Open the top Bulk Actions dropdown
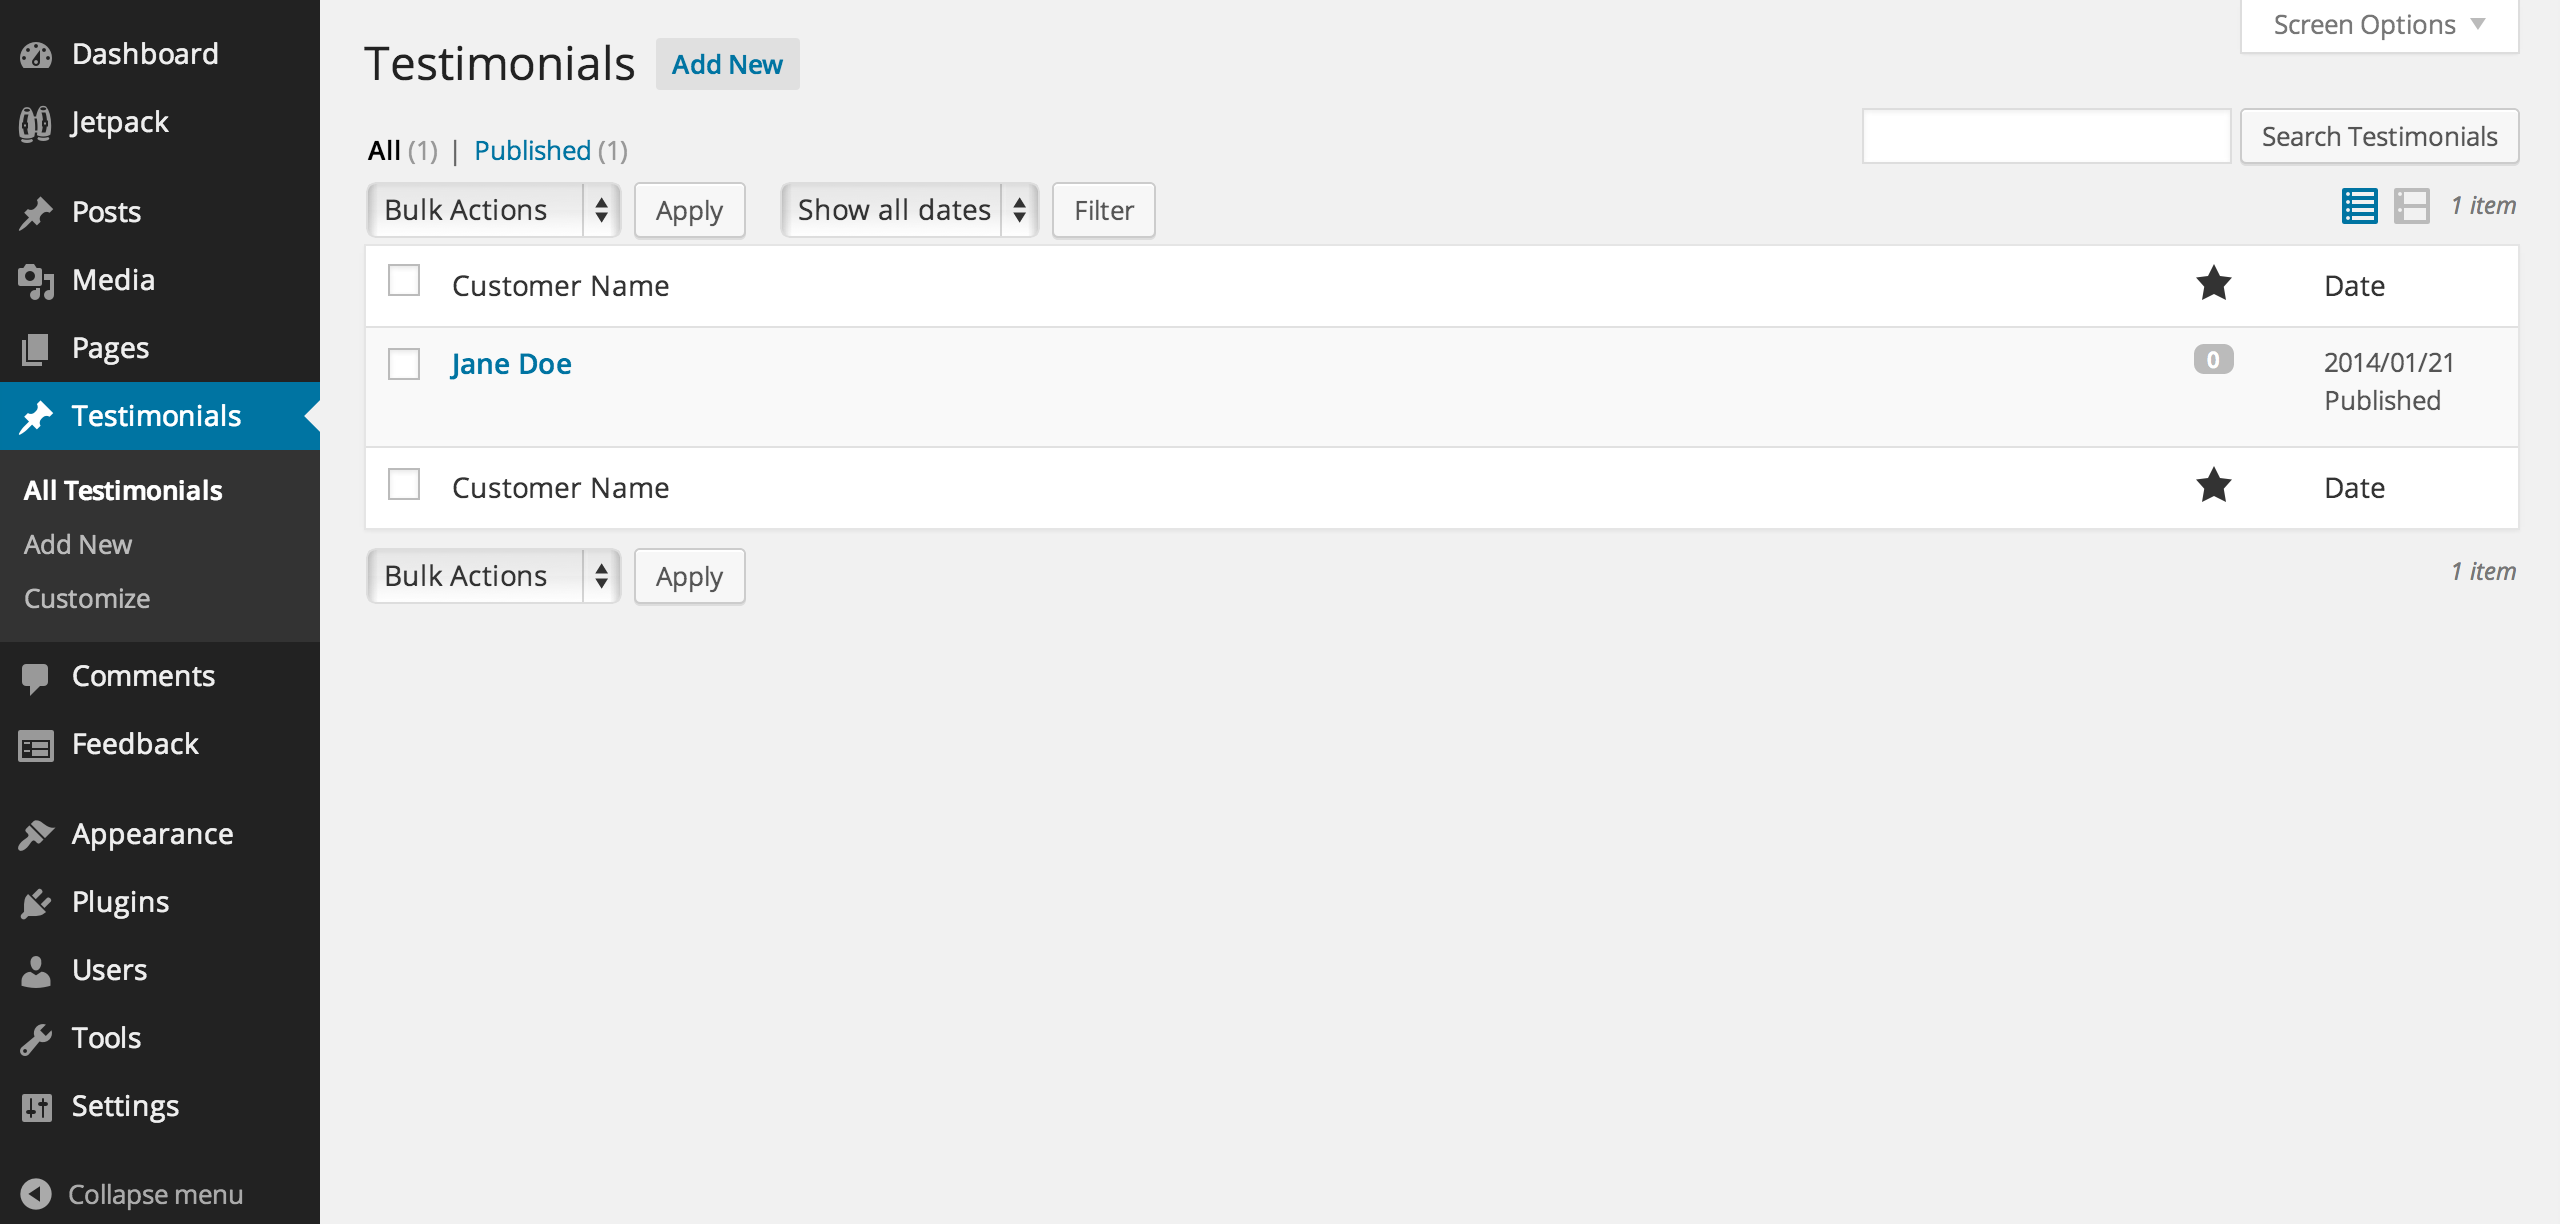This screenshot has width=2560, height=1224. [493, 210]
